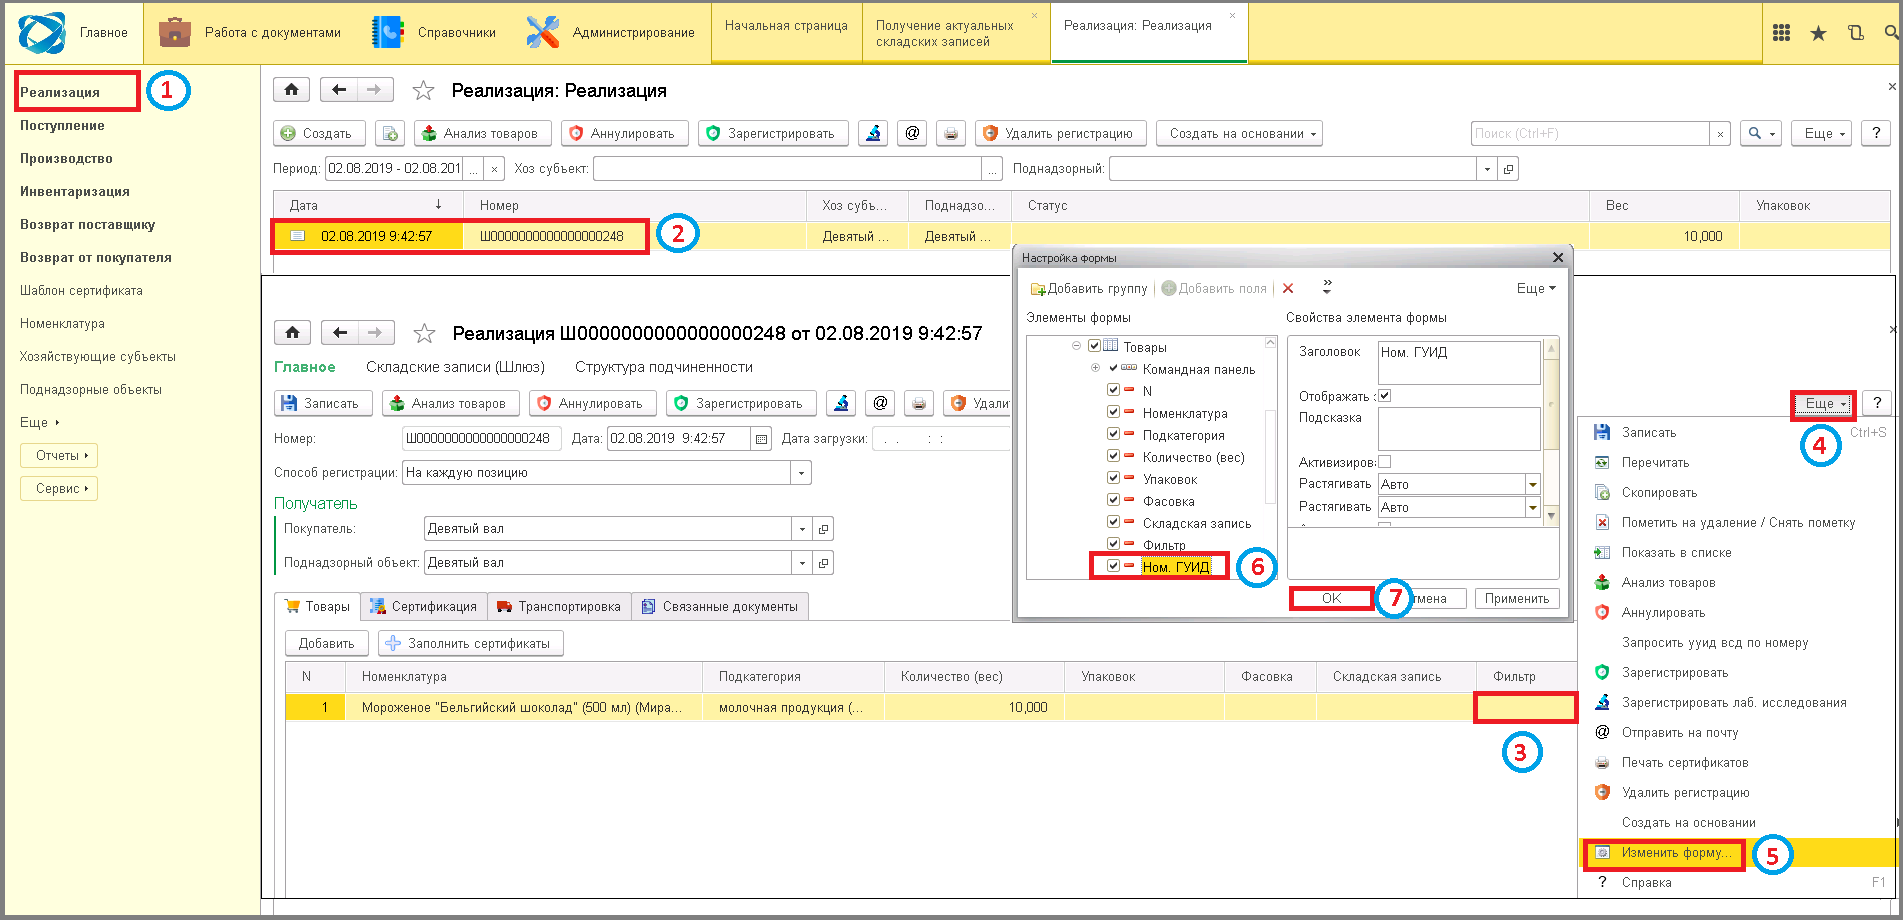The height and width of the screenshot is (920, 1903).
Task: Open the Администрирование section
Action: (610, 33)
